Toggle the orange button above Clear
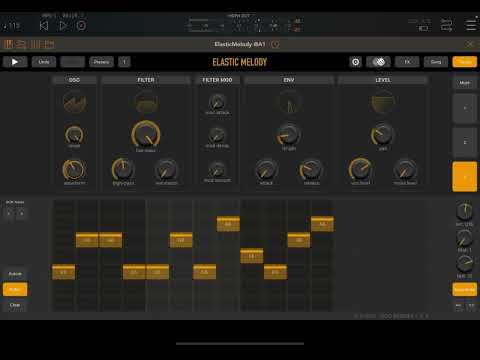 [15, 289]
